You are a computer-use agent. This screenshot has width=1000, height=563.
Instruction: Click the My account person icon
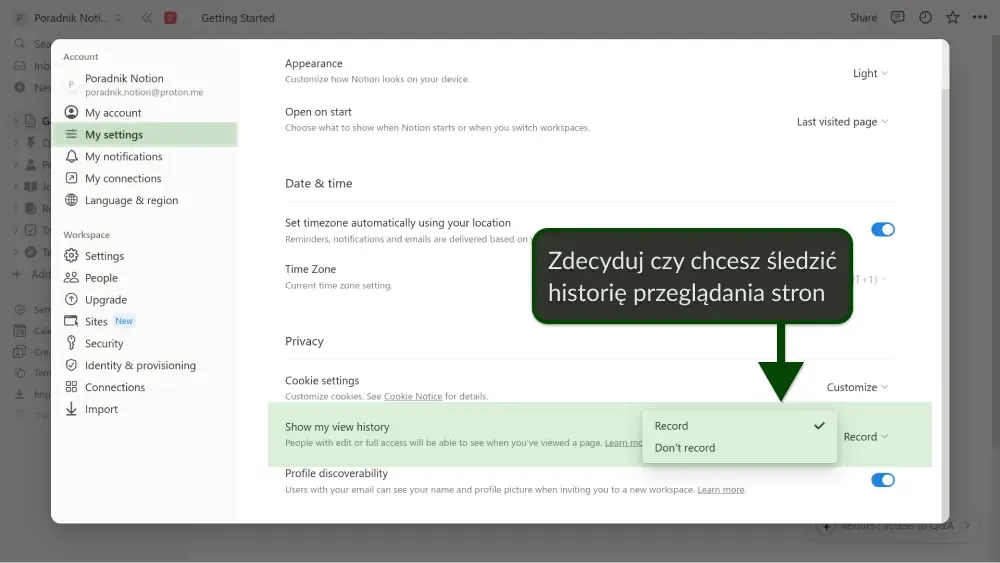pos(71,112)
